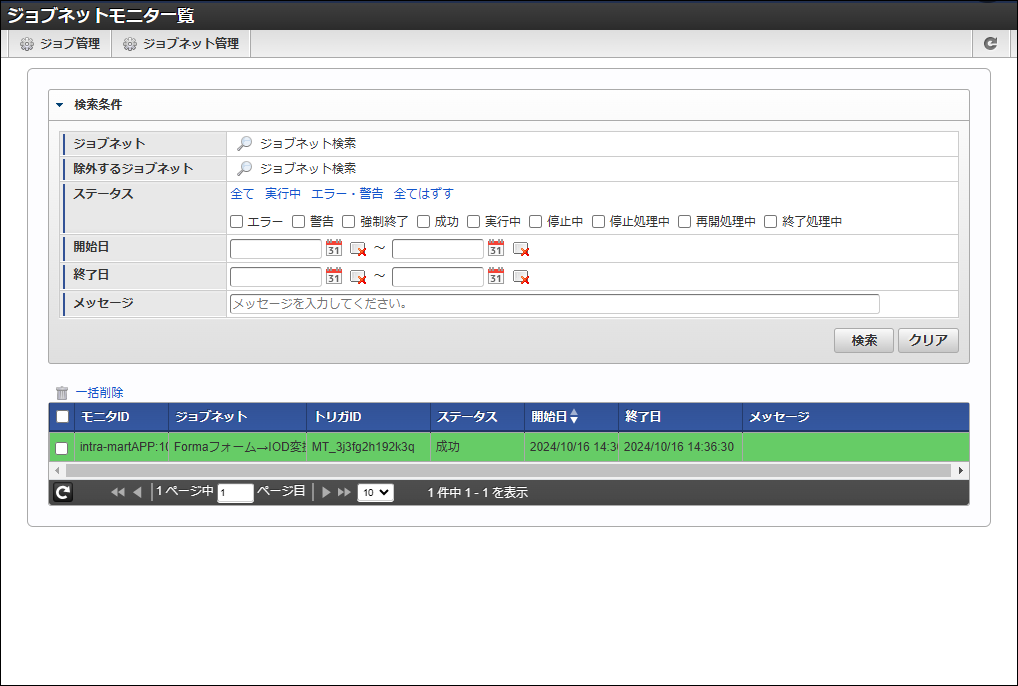Click the 終了日 to-date input field
The image size is (1018, 686).
438,277
